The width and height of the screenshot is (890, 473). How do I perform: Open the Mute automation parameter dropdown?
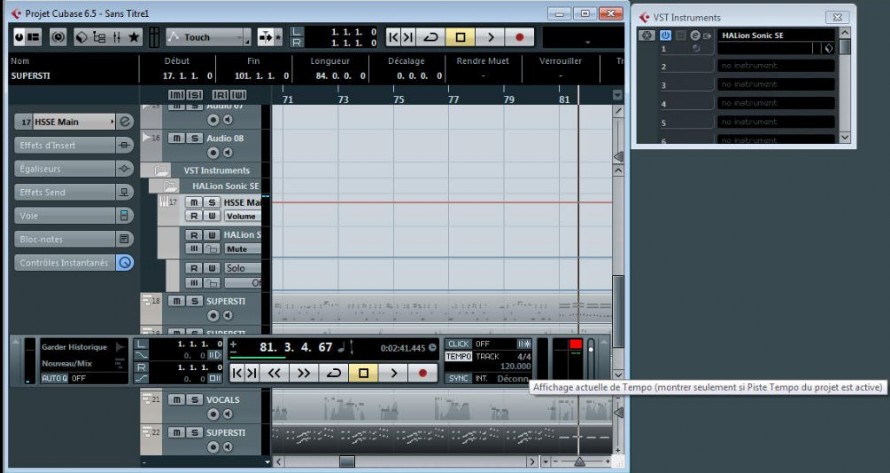pyautogui.click(x=242, y=249)
